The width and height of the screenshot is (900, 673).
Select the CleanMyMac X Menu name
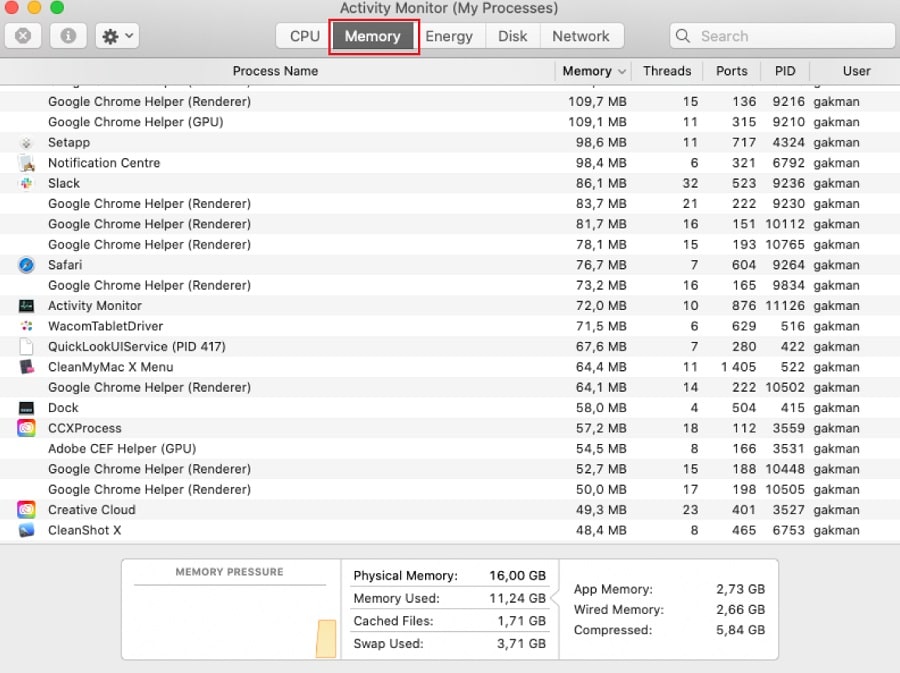click(111, 367)
